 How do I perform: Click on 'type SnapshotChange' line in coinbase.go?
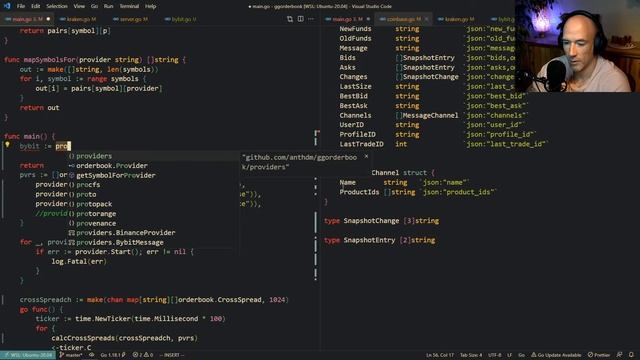coord(382,221)
